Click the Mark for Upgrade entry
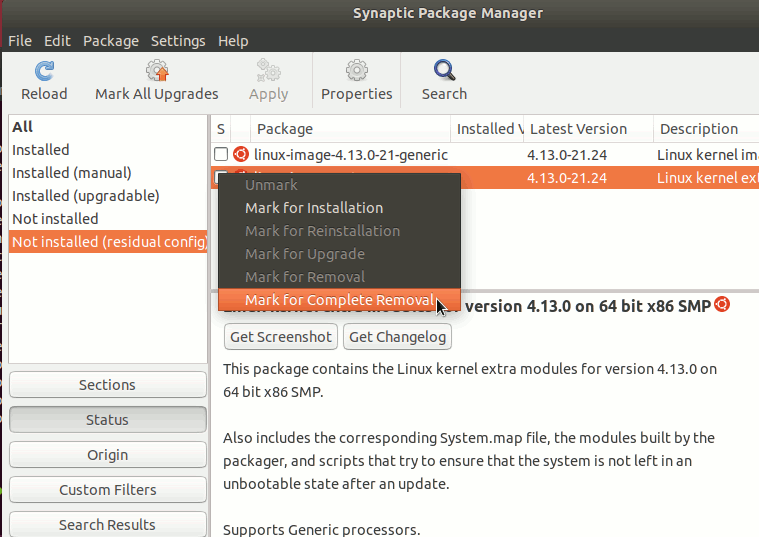Image resolution: width=759 pixels, height=537 pixels. 339,254
